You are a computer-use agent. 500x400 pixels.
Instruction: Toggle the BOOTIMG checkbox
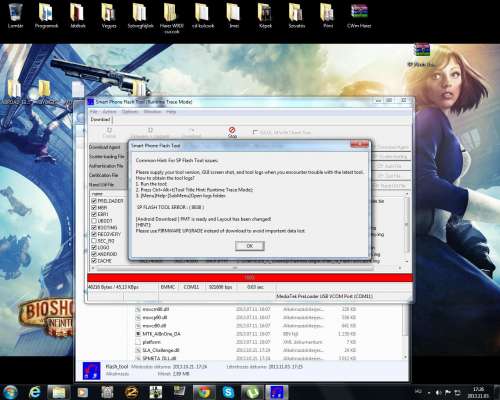pyautogui.click(x=94, y=228)
